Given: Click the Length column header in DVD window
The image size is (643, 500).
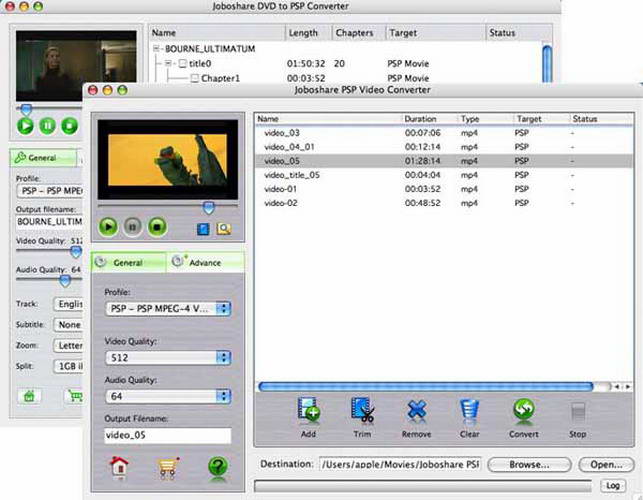Looking at the screenshot, I should point(308,32).
